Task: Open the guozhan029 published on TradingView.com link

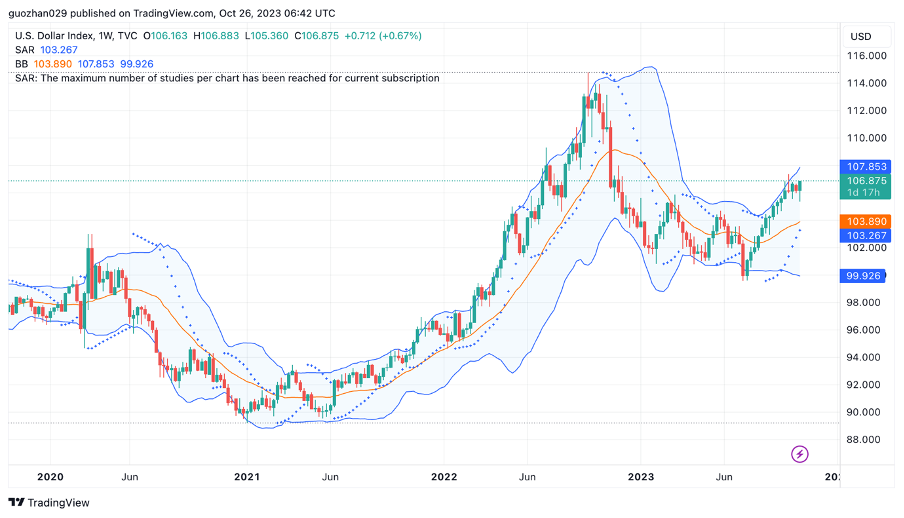Action: pyautogui.click(x=172, y=14)
